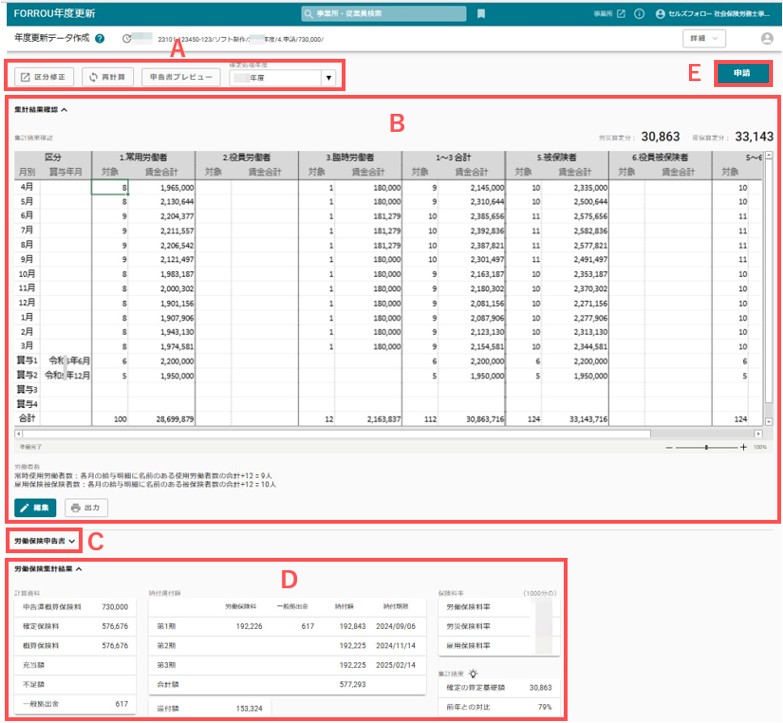Image resolution: width=783 pixels, height=723 pixels.
Task: Open the help question-mark icon
Action: [x=100, y=38]
